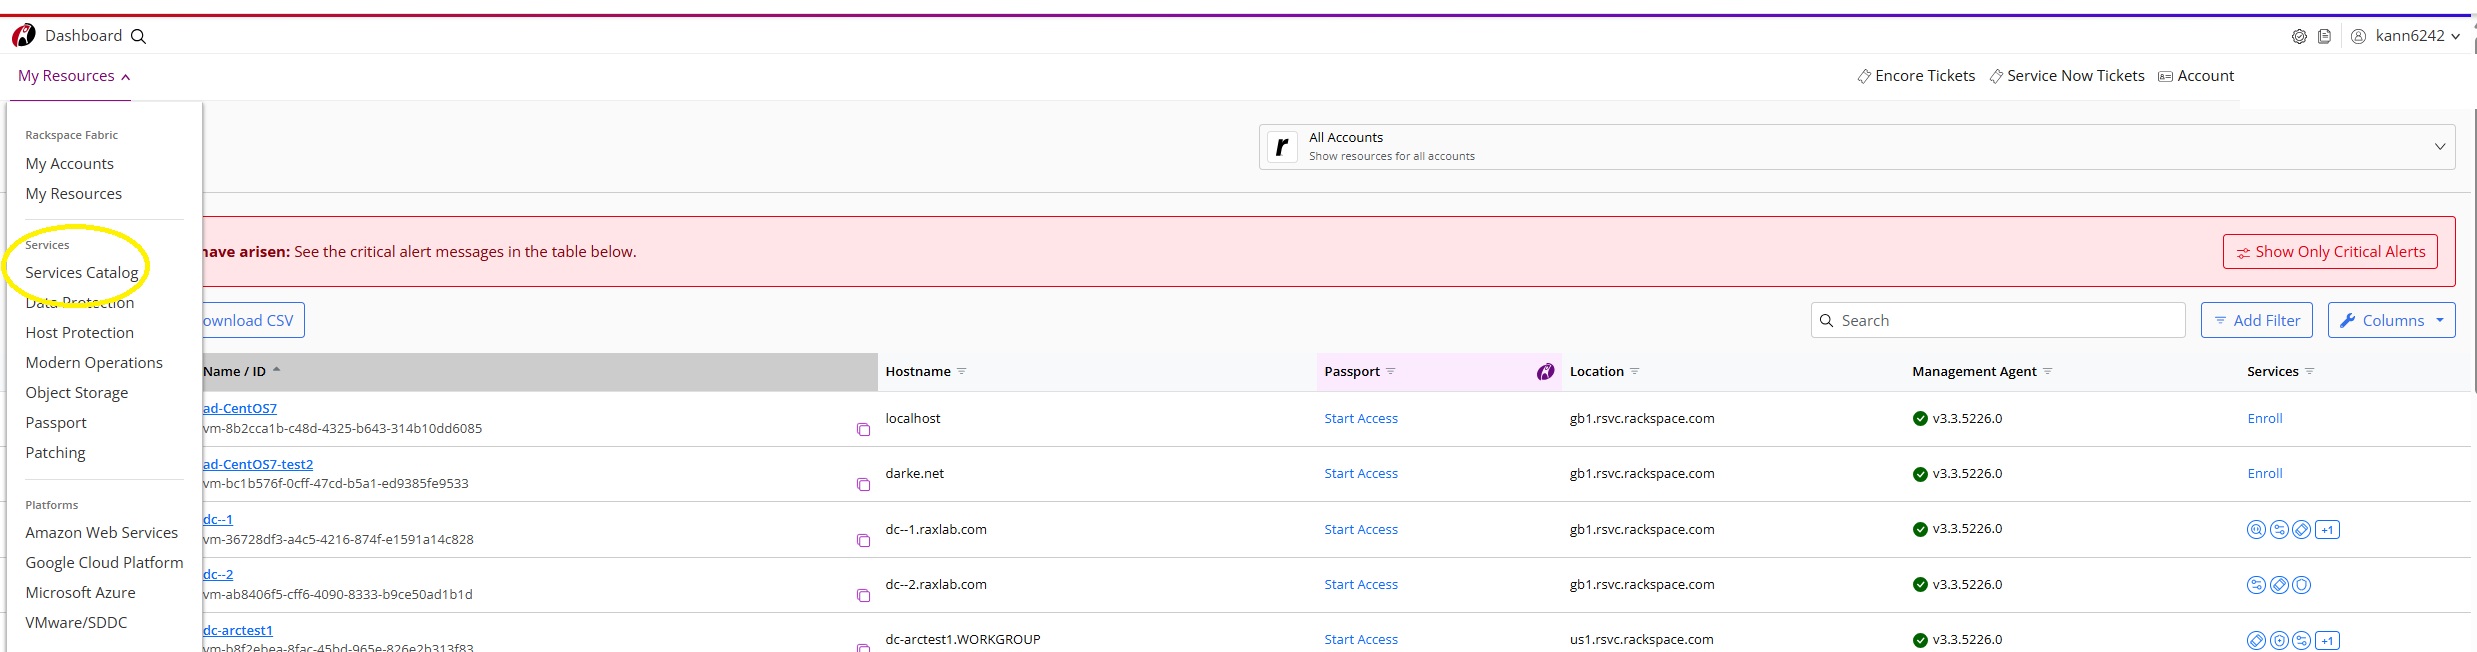Open Microsoft Azure platform
The image size is (2477, 652).
pos(81,593)
